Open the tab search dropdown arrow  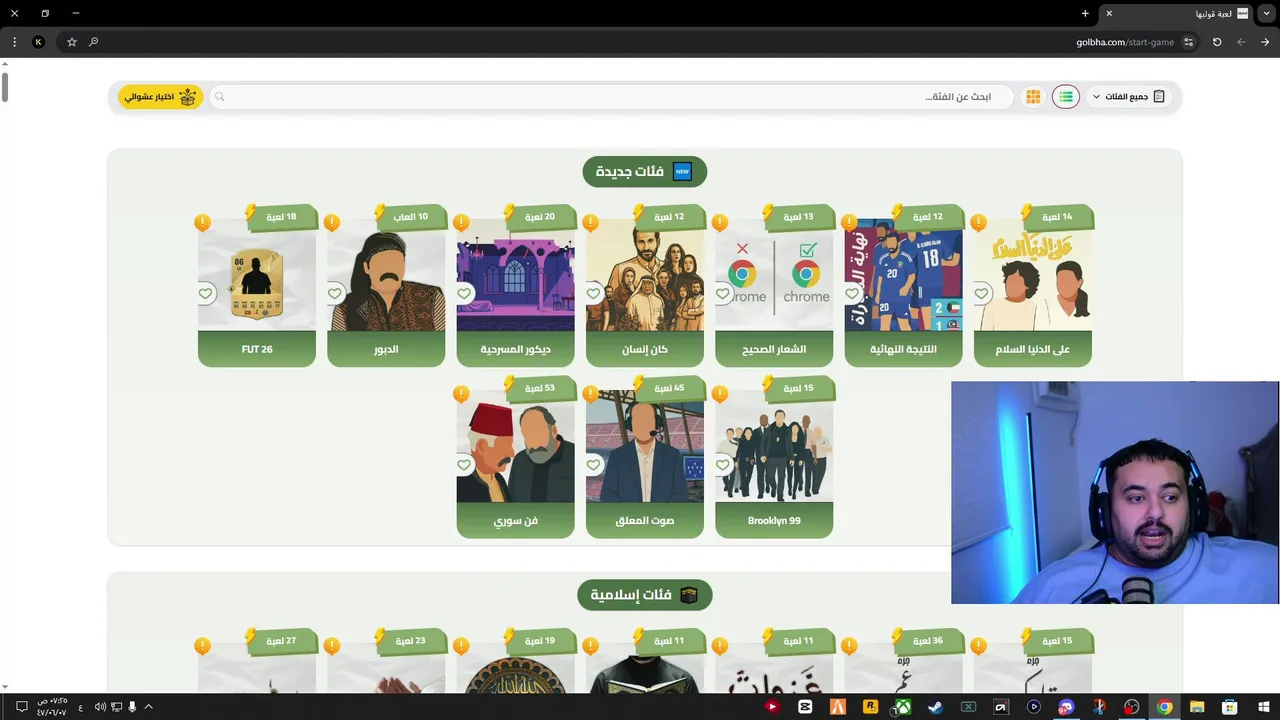pos(1266,13)
